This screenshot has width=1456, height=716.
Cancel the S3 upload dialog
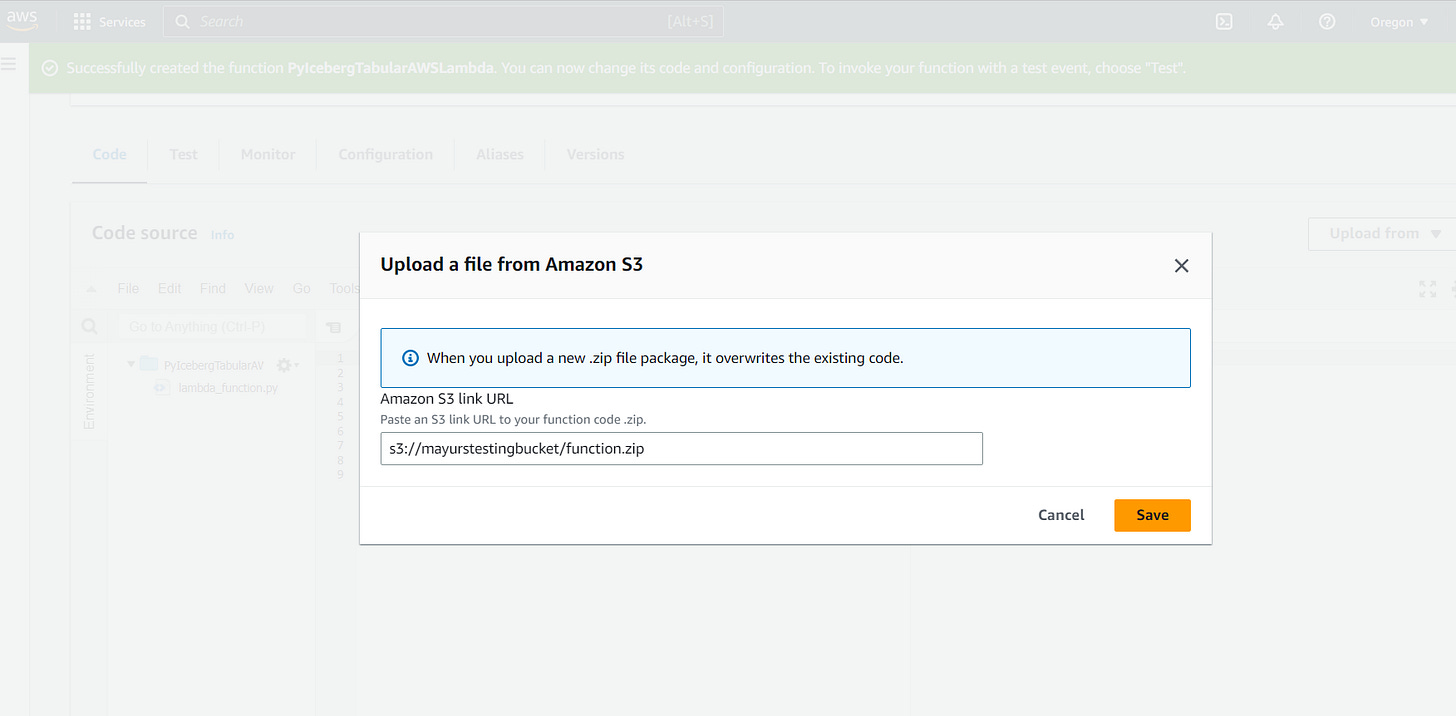tap(1061, 515)
